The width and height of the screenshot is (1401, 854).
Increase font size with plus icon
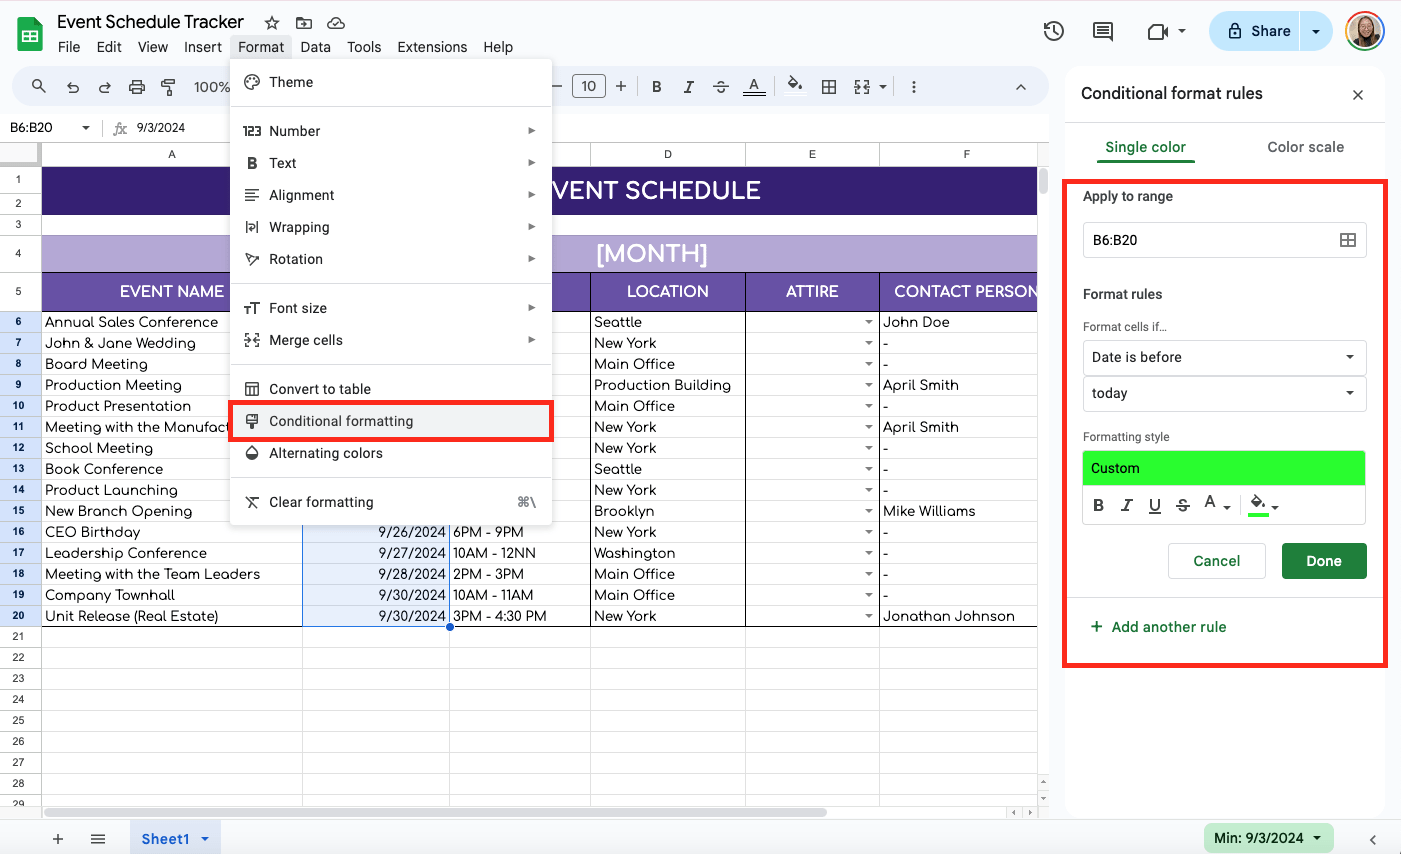(x=621, y=87)
